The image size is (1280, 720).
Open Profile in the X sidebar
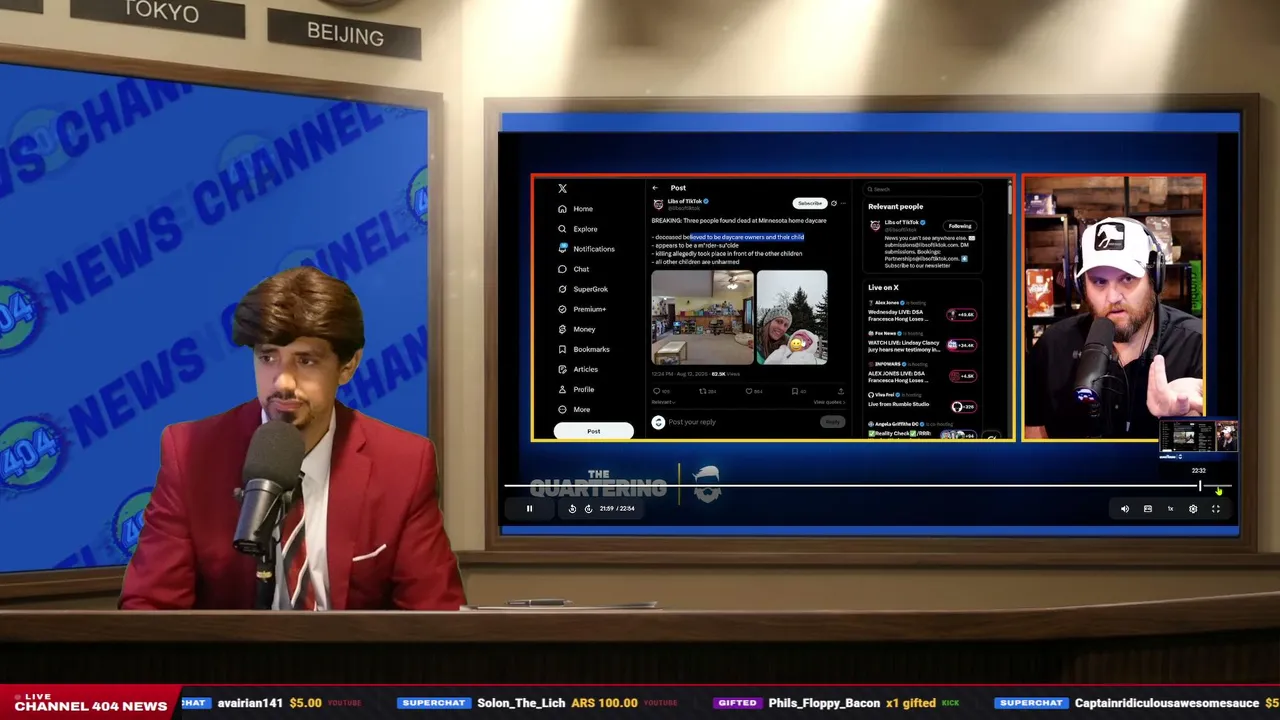pyautogui.click(x=576, y=389)
